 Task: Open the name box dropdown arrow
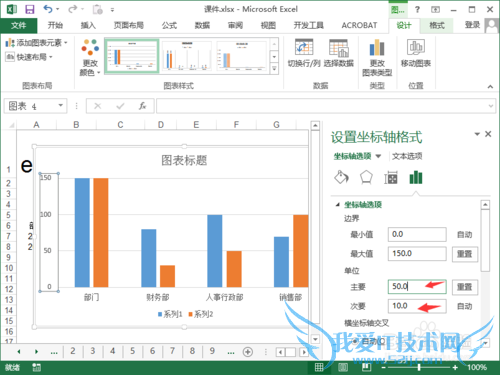click(x=61, y=105)
